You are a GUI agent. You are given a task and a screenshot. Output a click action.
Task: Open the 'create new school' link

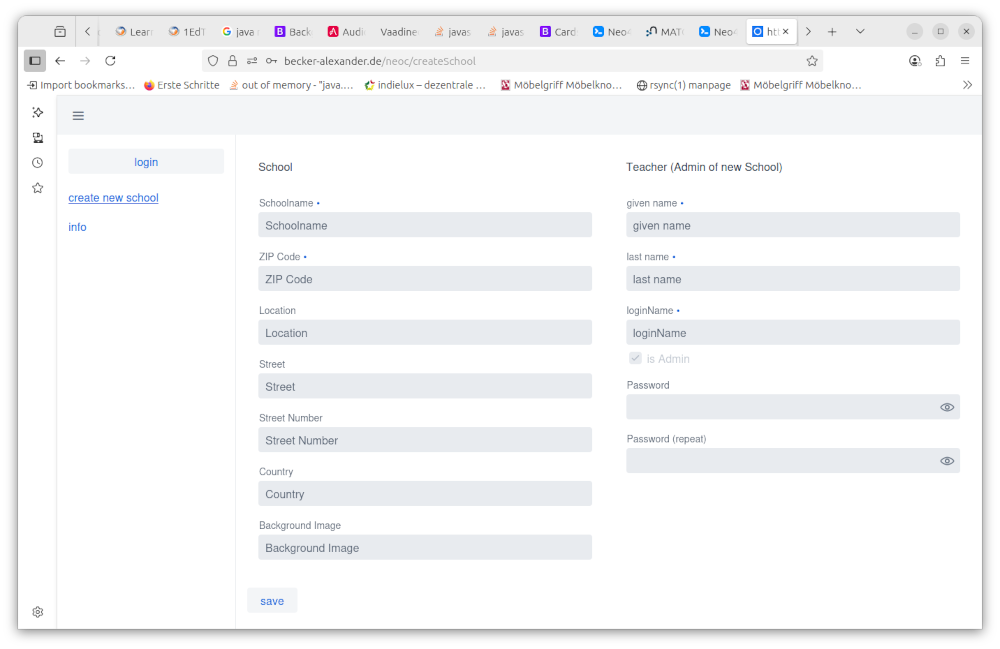[x=113, y=197]
